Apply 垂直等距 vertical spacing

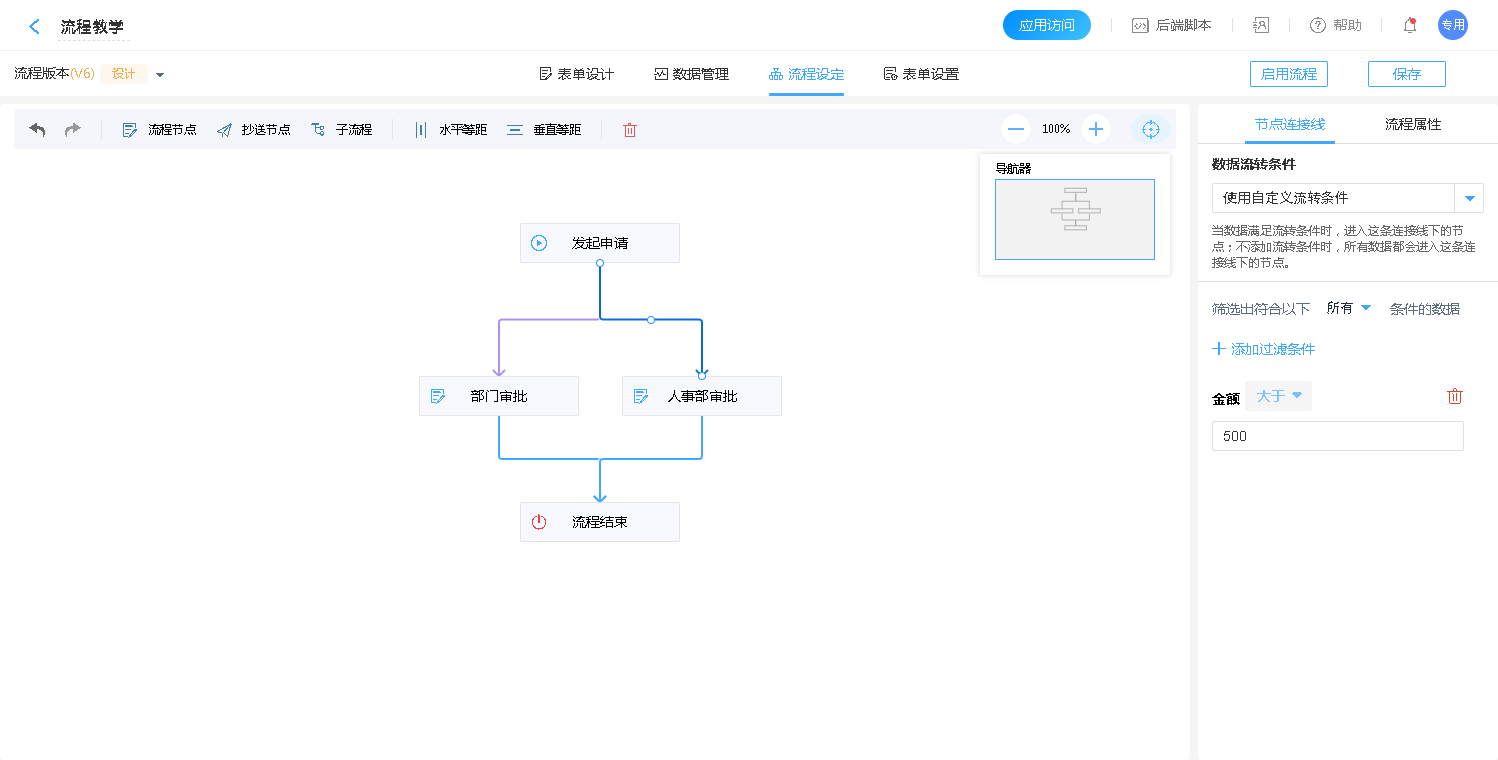(544, 130)
